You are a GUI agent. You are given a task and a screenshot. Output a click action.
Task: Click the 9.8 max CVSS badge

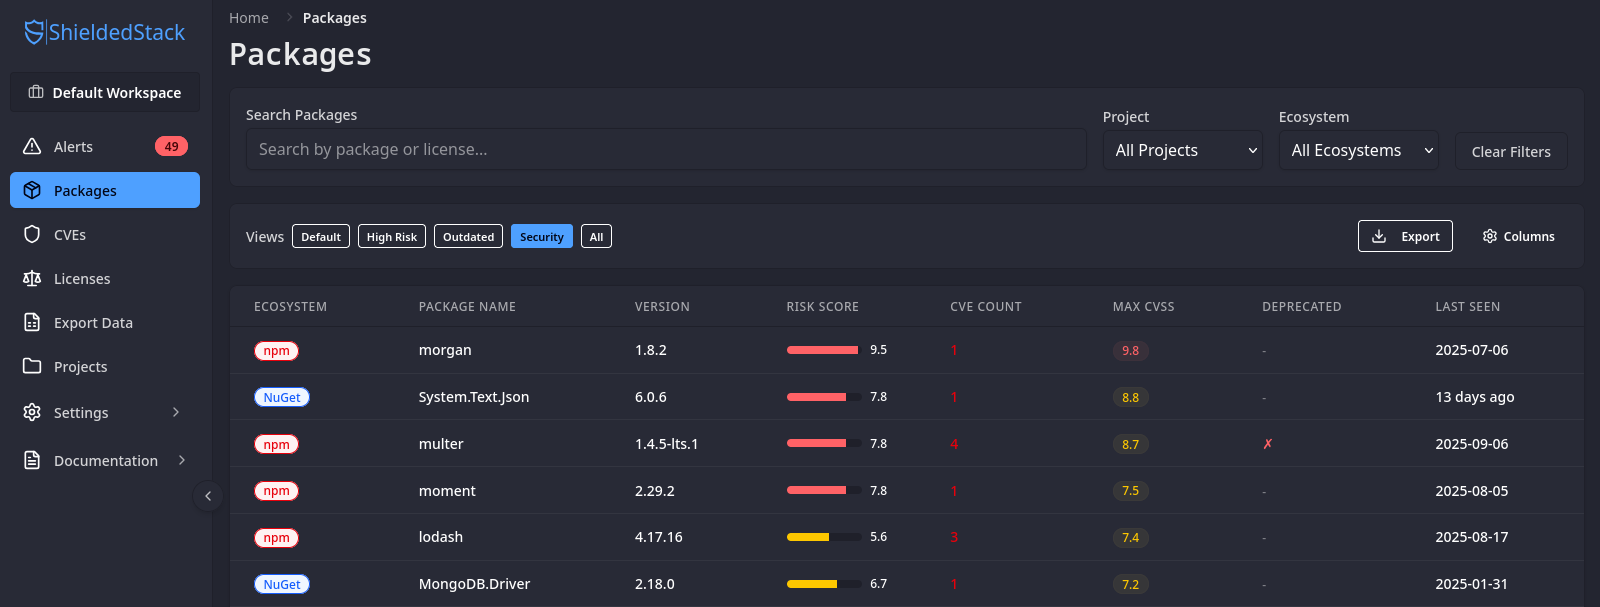[x=1130, y=351]
